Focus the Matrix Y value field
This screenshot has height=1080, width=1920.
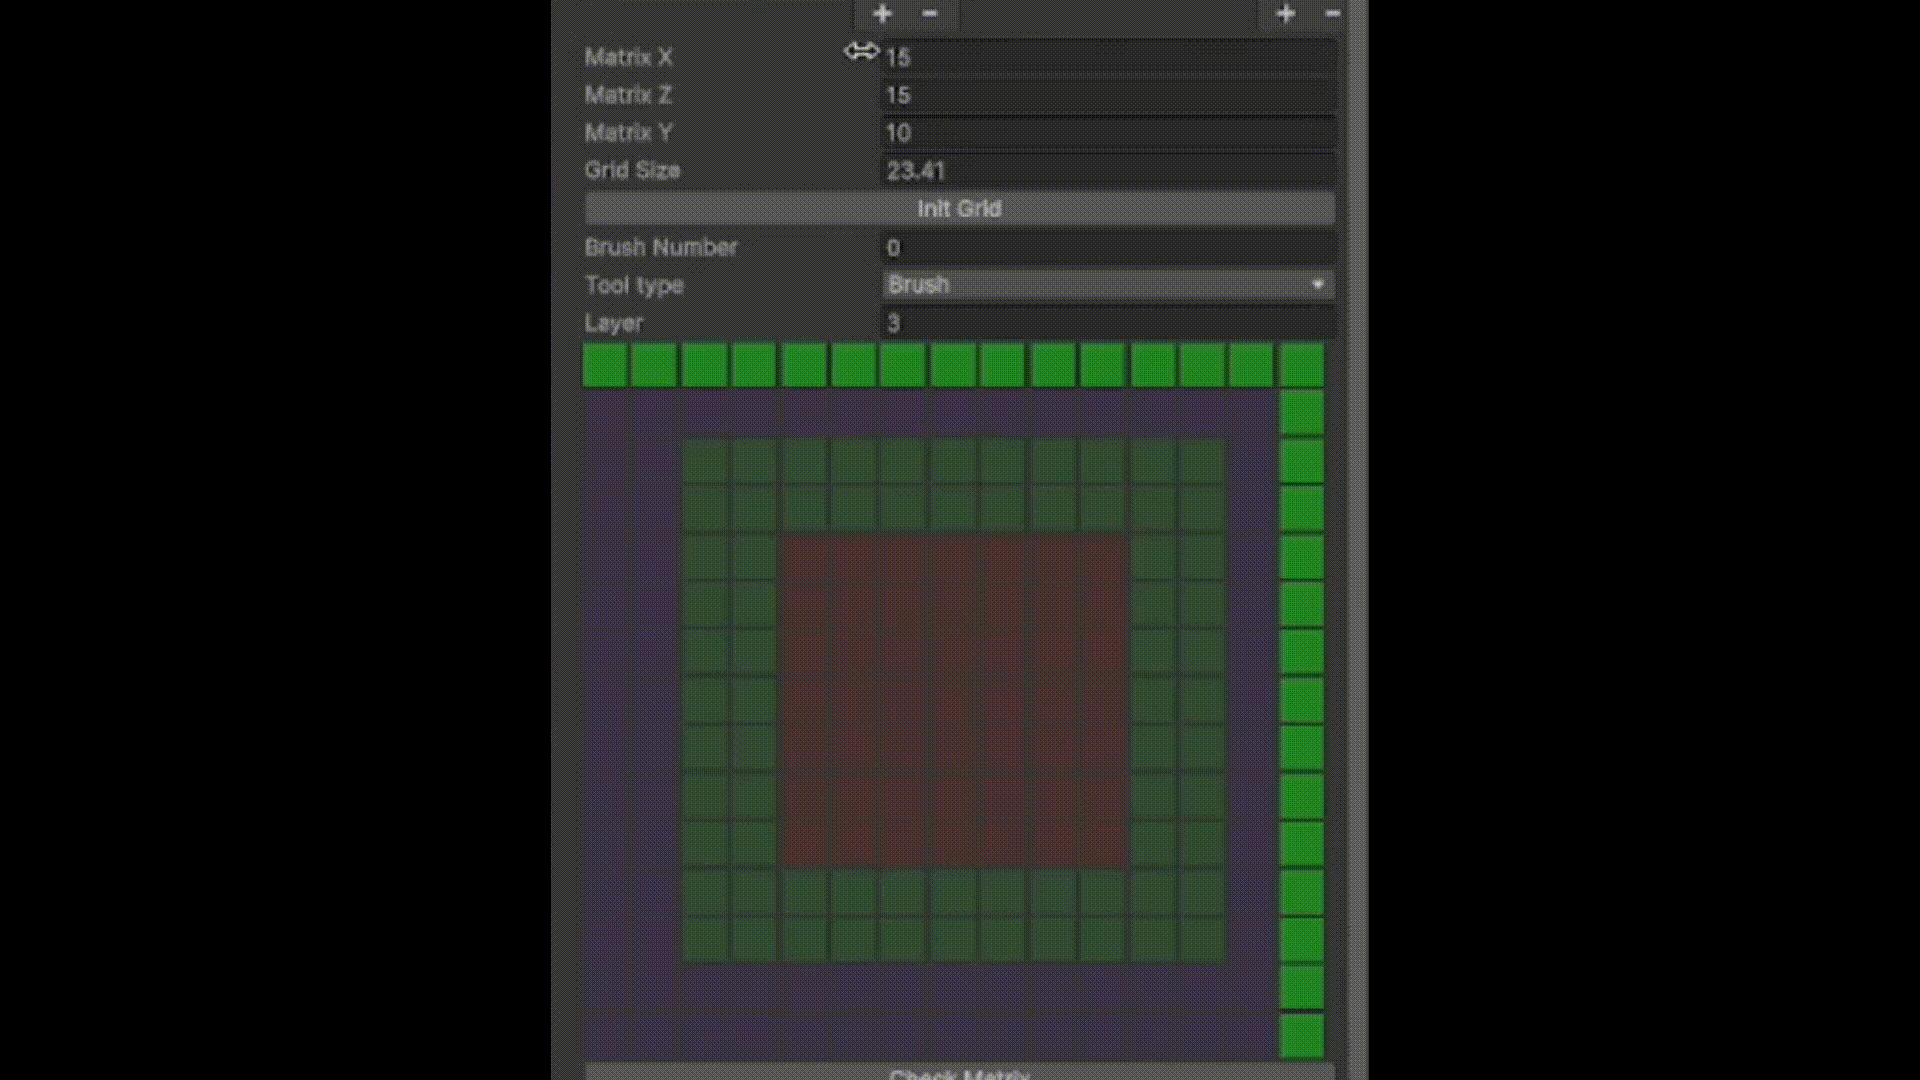click(x=1108, y=133)
